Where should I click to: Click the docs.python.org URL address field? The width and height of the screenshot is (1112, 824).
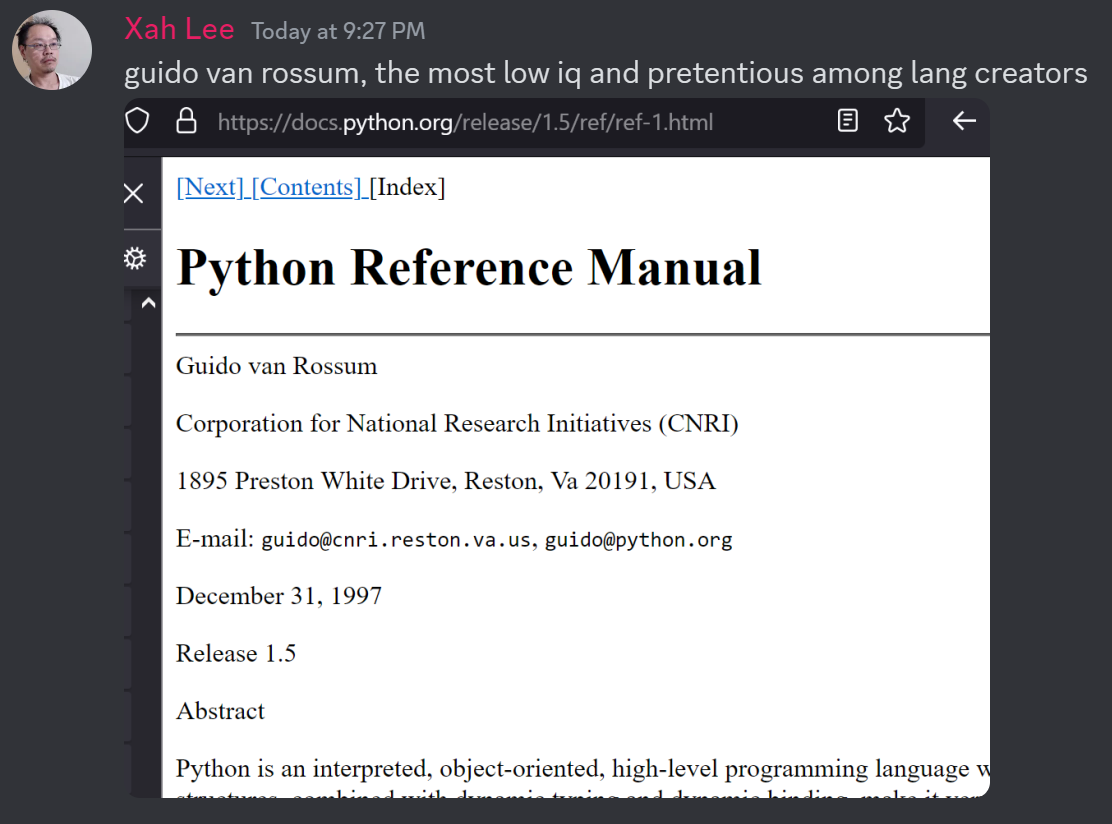pos(465,123)
